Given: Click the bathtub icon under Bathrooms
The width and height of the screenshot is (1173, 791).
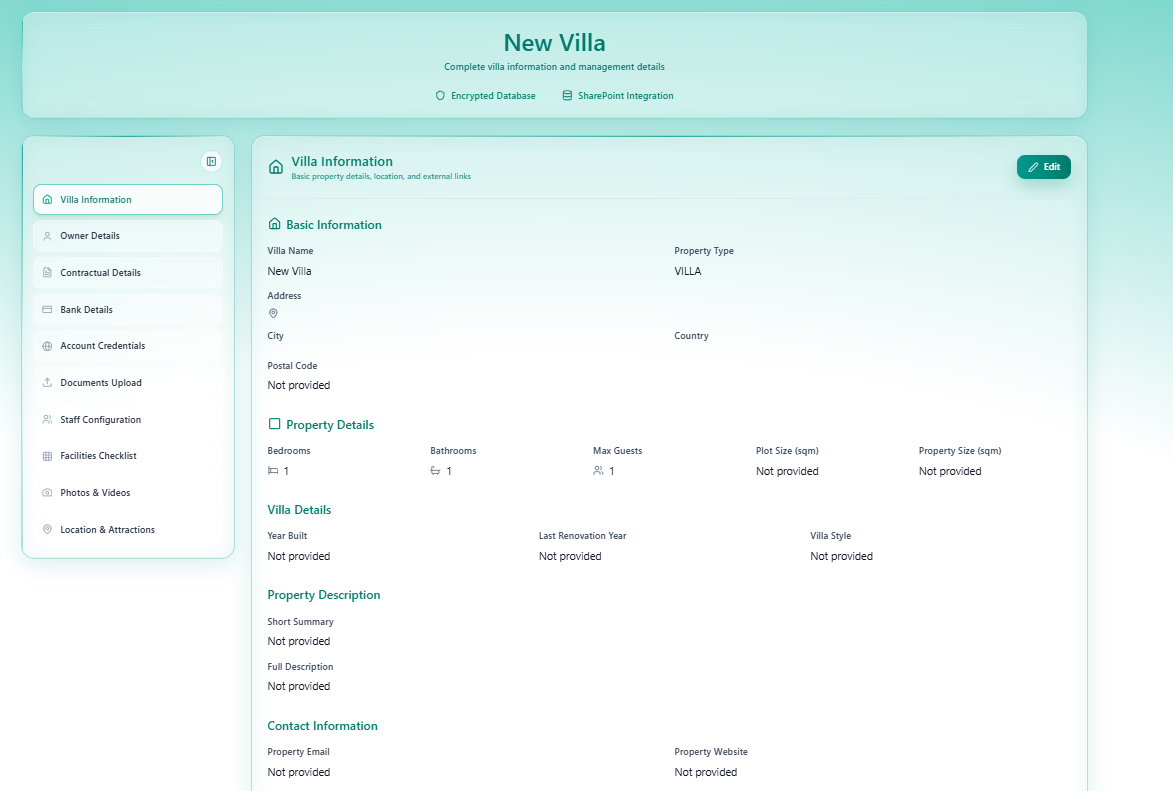Looking at the screenshot, I should coord(435,471).
